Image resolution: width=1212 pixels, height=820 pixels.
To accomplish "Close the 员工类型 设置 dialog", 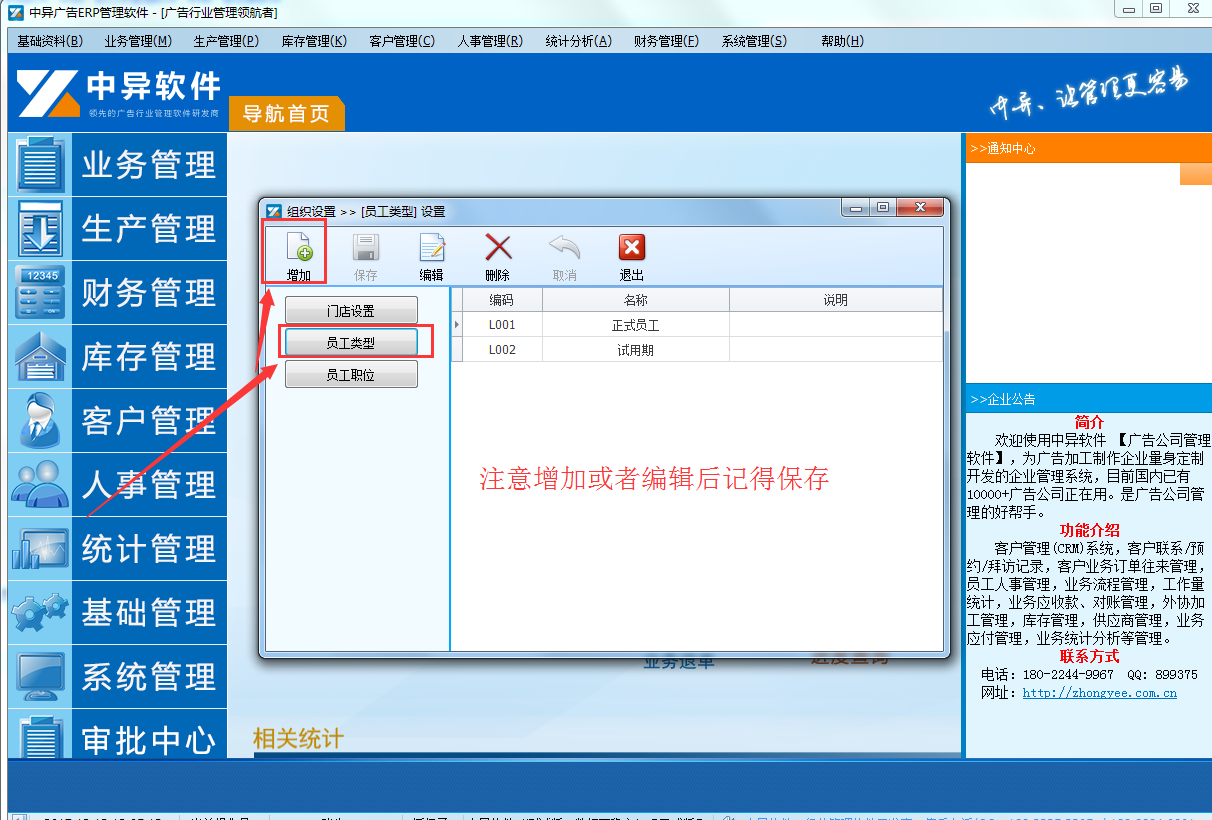I will click(920, 208).
